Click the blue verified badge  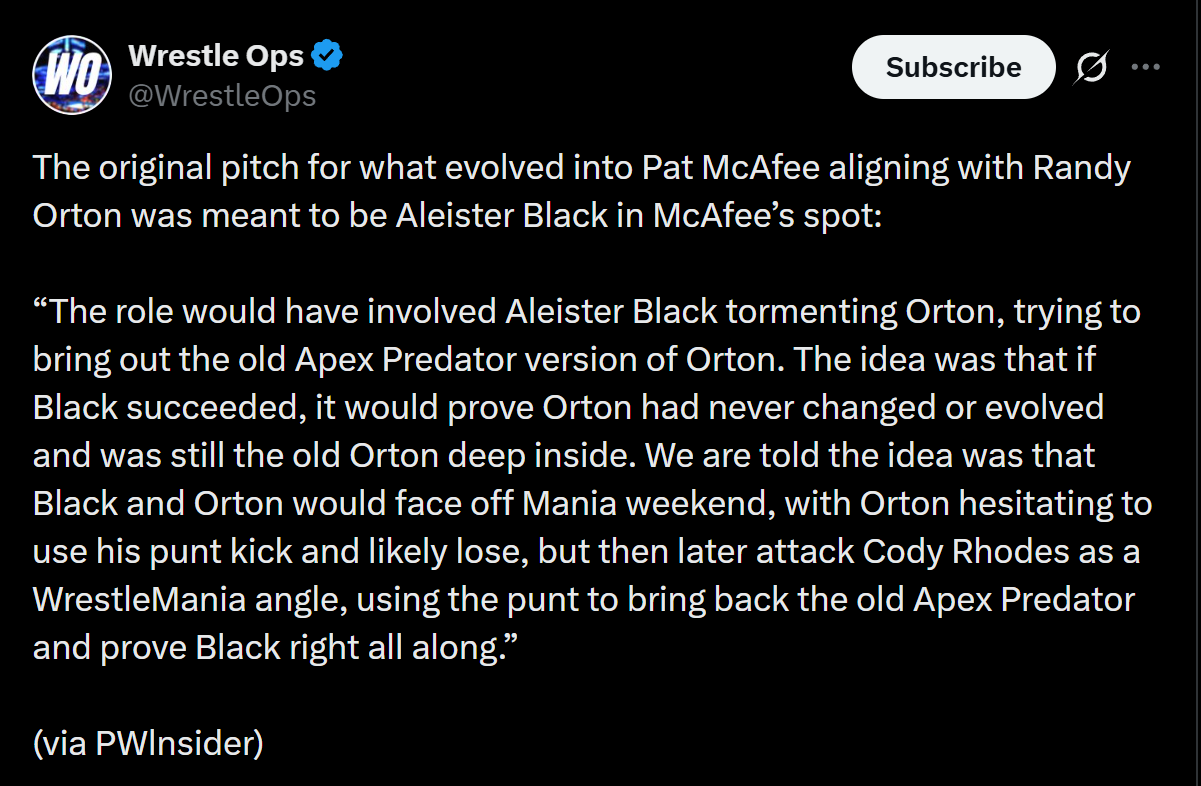[328, 57]
